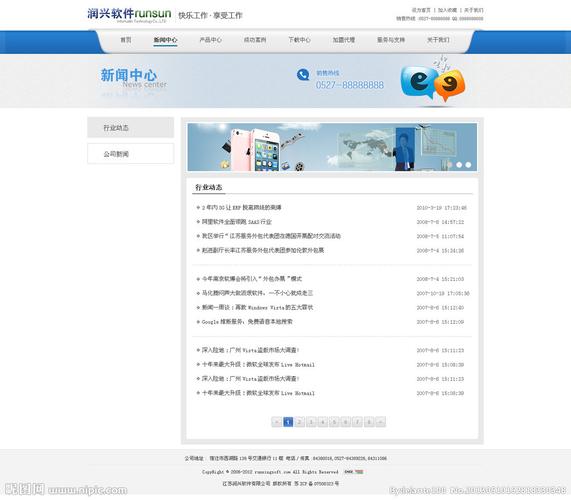Go to the previous page with the left arrow
Image resolution: width=571 pixels, height=500 pixels.
click(x=276, y=422)
